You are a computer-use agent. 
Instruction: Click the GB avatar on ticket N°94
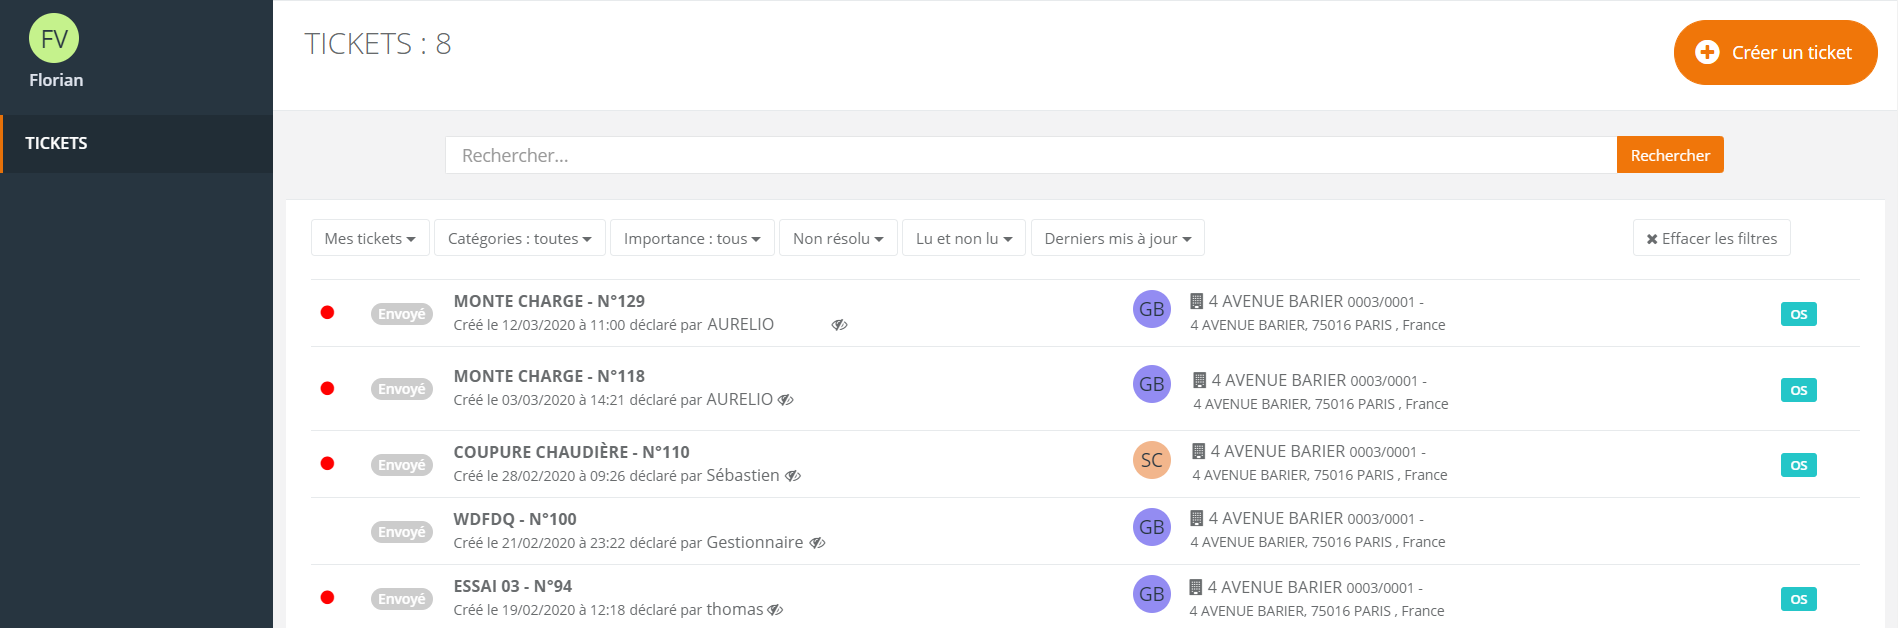[1152, 594]
